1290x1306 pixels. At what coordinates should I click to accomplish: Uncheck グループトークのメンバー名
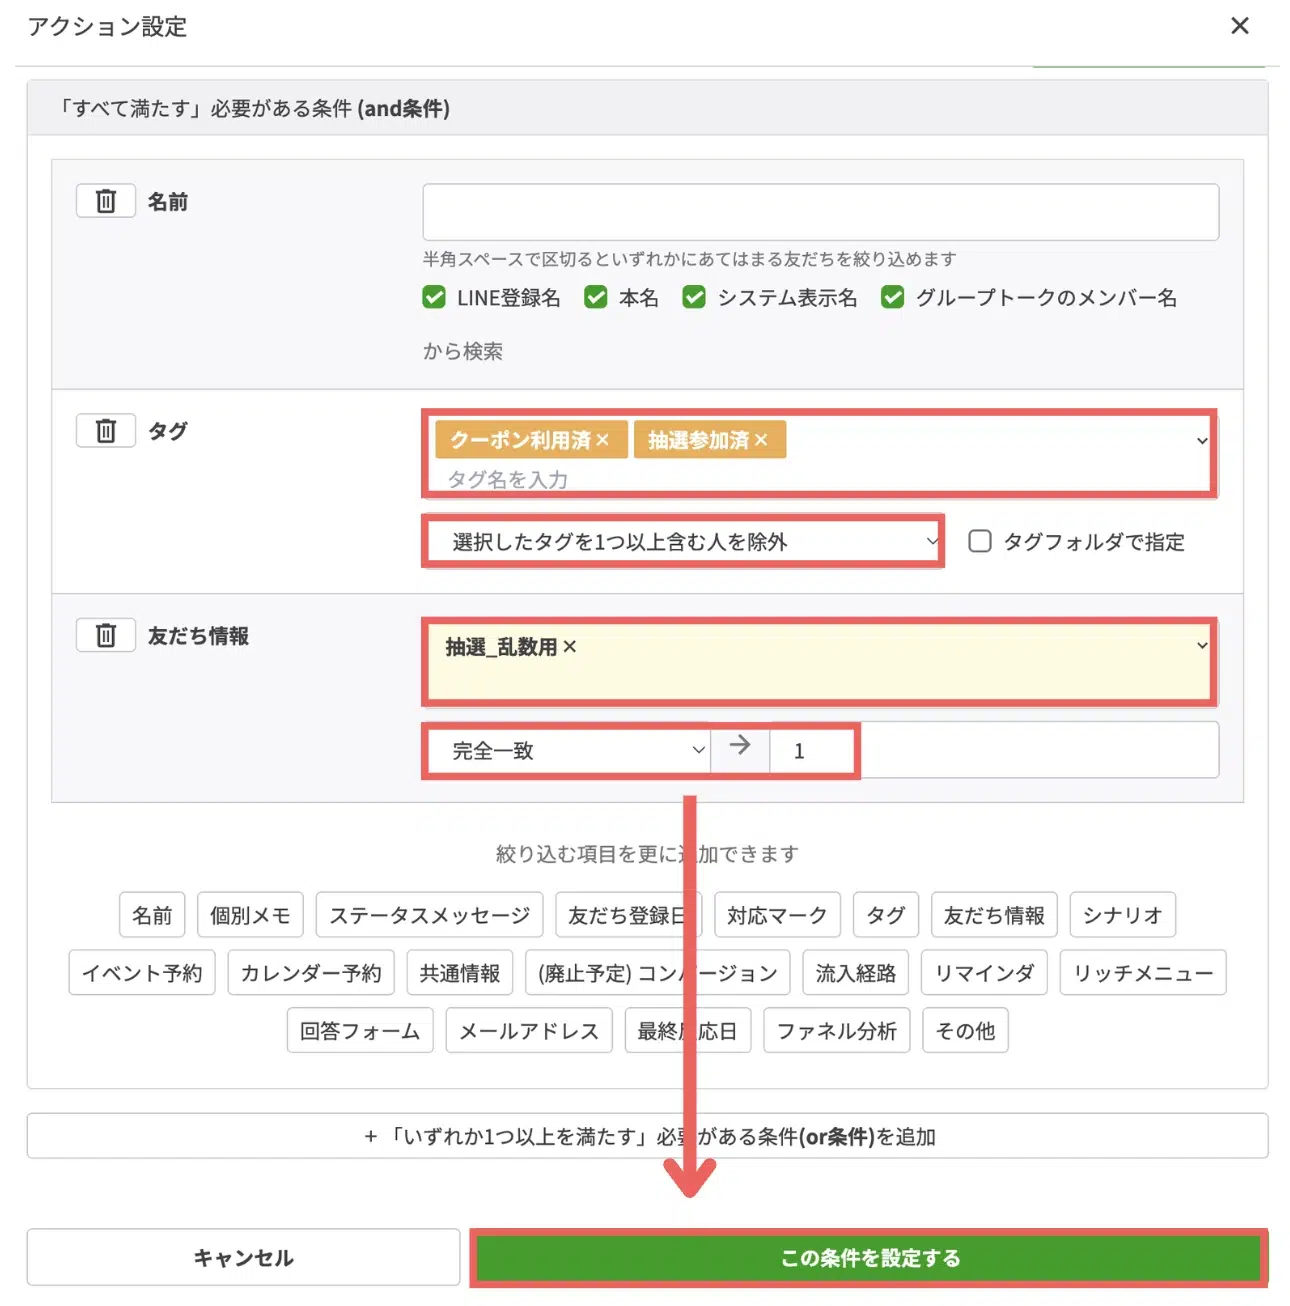coord(893,297)
